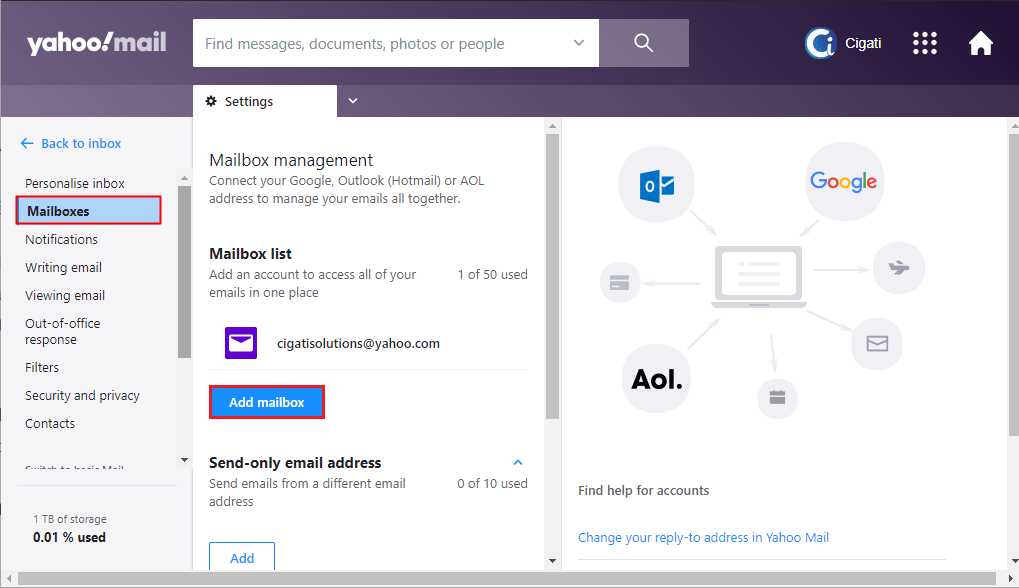Click the Yahoo Mail logo
The image size is (1019, 588).
click(97, 43)
